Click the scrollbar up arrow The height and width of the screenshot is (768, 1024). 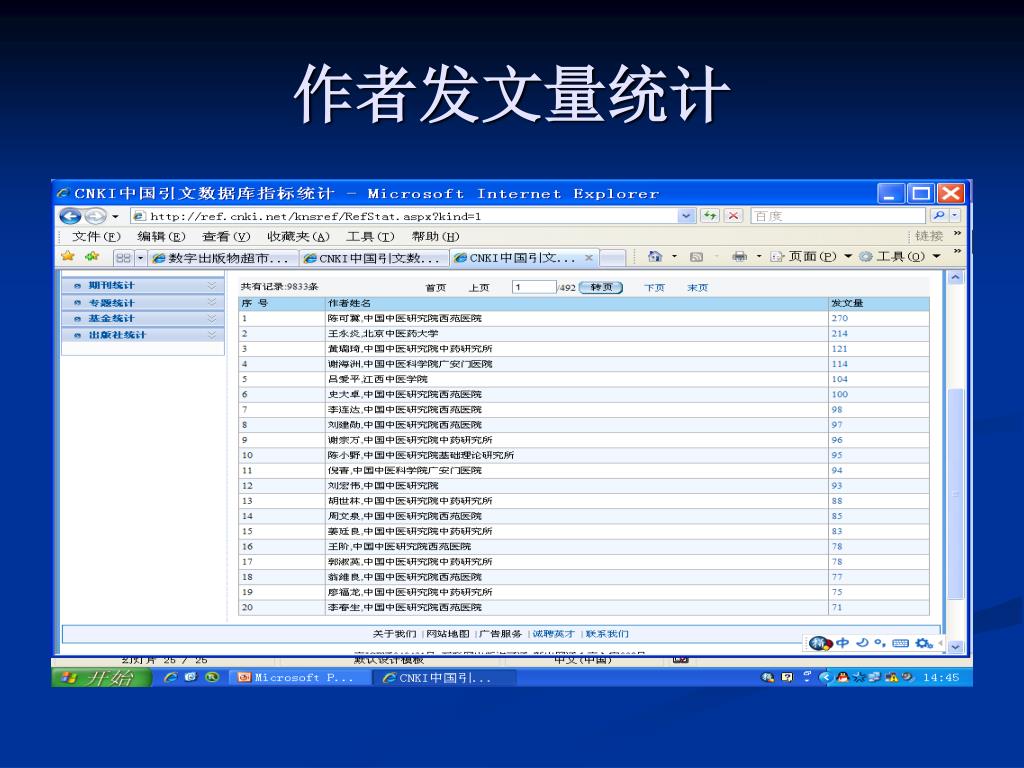click(955, 278)
